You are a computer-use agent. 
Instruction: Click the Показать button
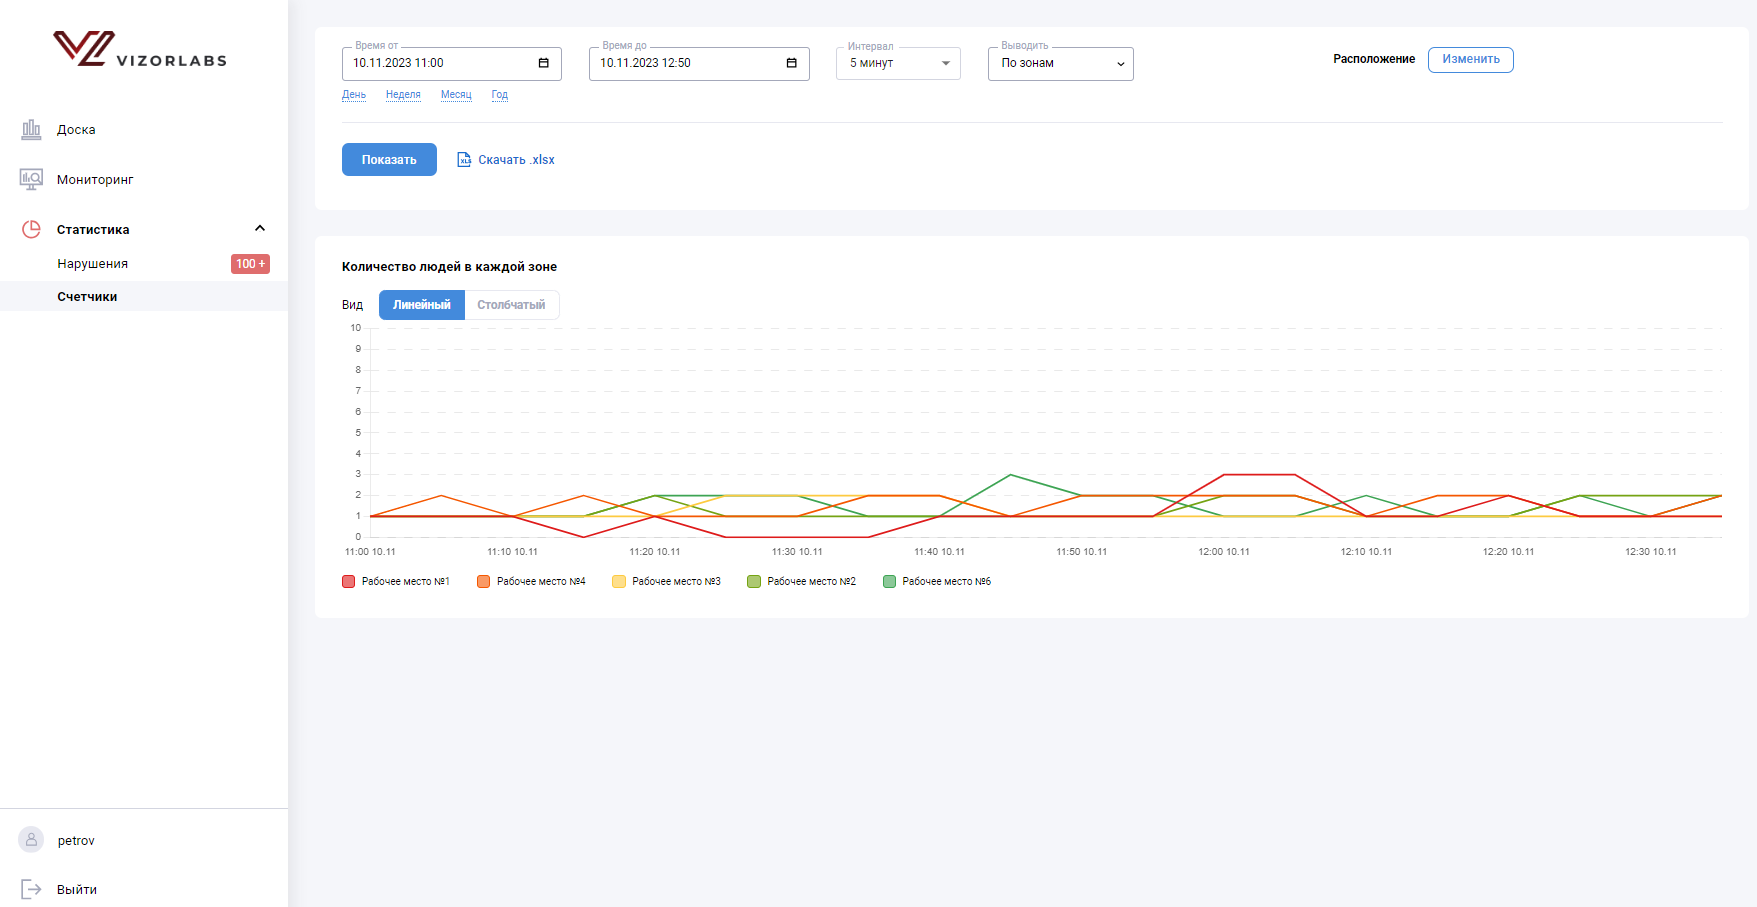coord(389,160)
